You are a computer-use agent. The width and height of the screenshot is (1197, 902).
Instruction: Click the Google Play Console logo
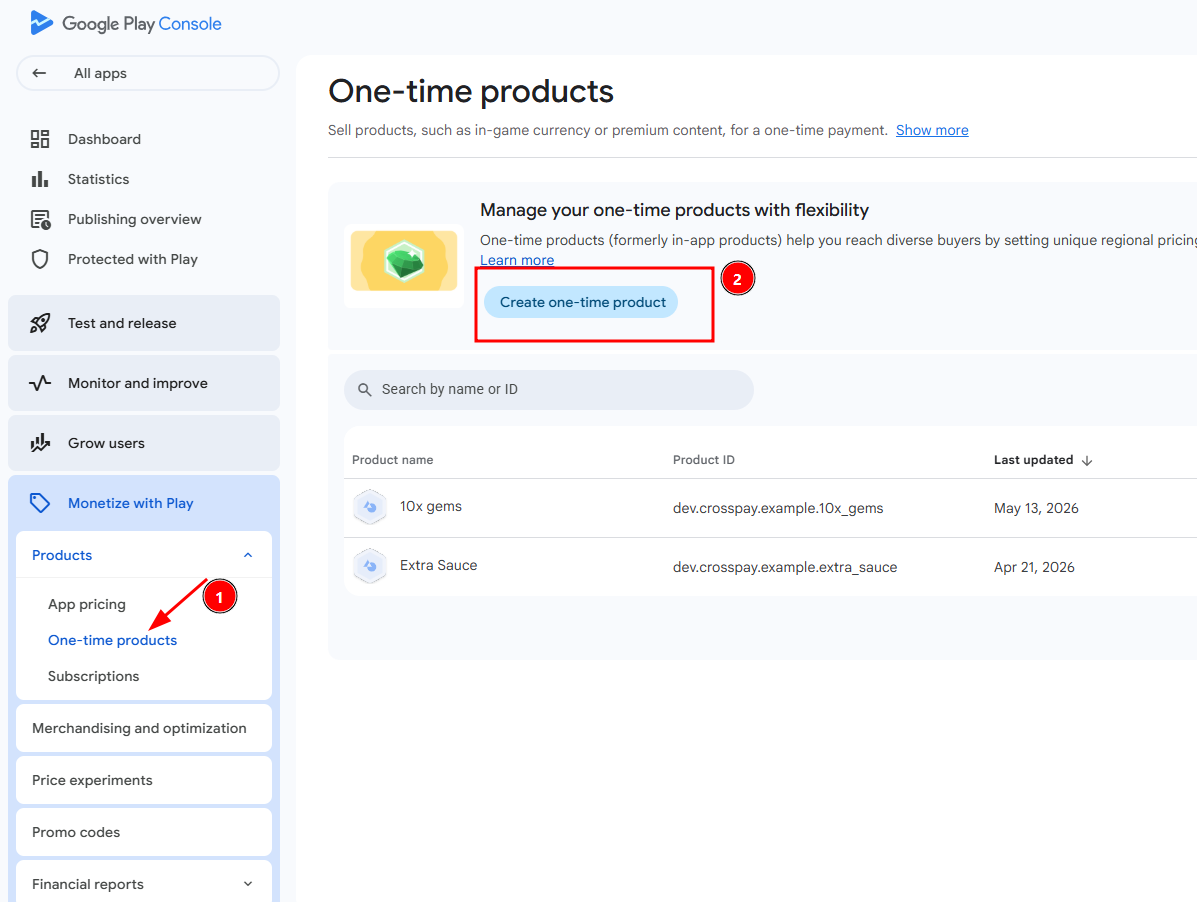pos(126,24)
